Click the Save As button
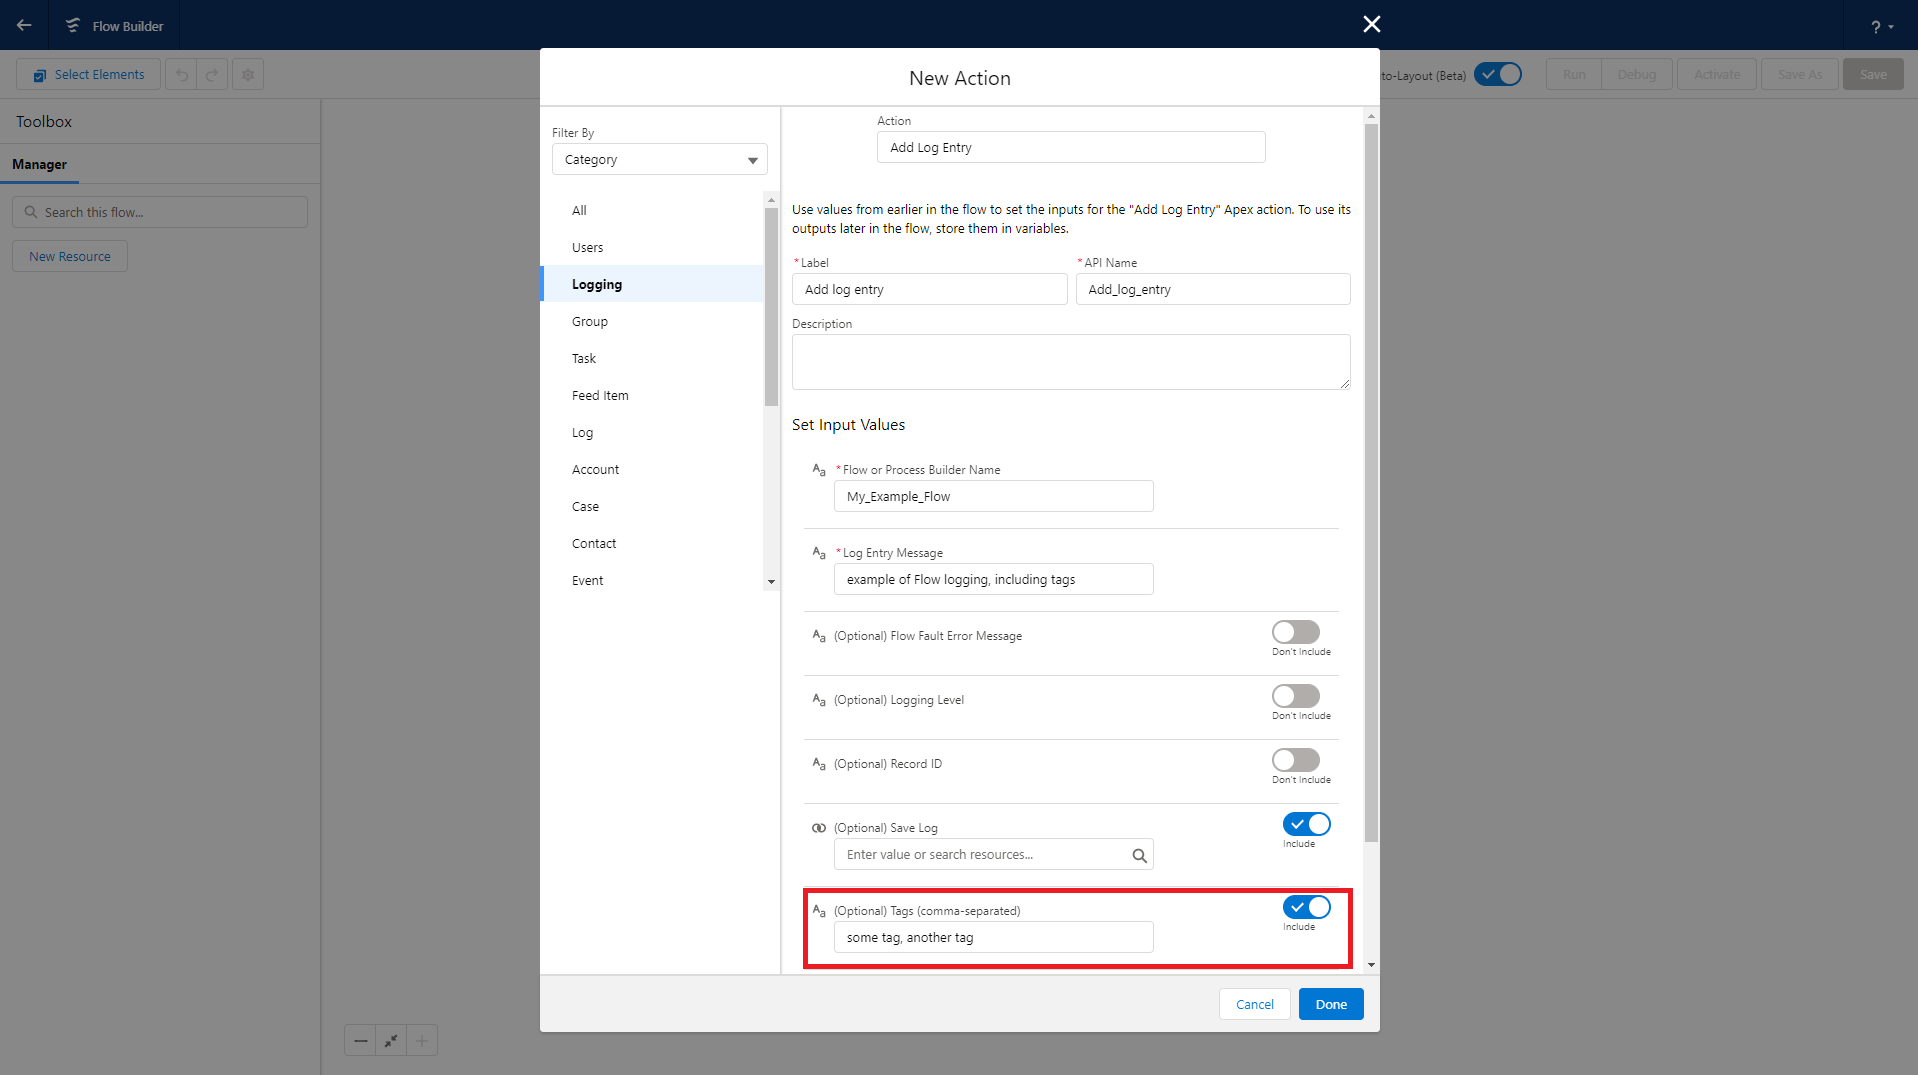Screen dimensions: 1918x1075 [x=1800, y=74]
